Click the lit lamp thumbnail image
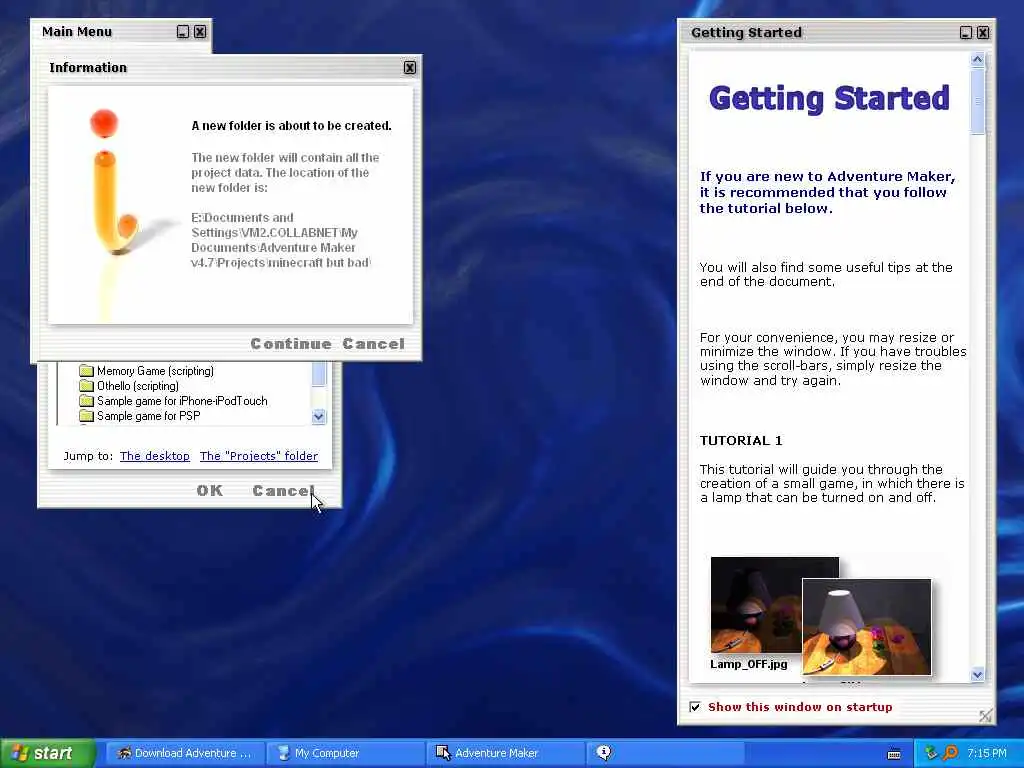Viewport: 1024px width, 768px height. point(867,627)
